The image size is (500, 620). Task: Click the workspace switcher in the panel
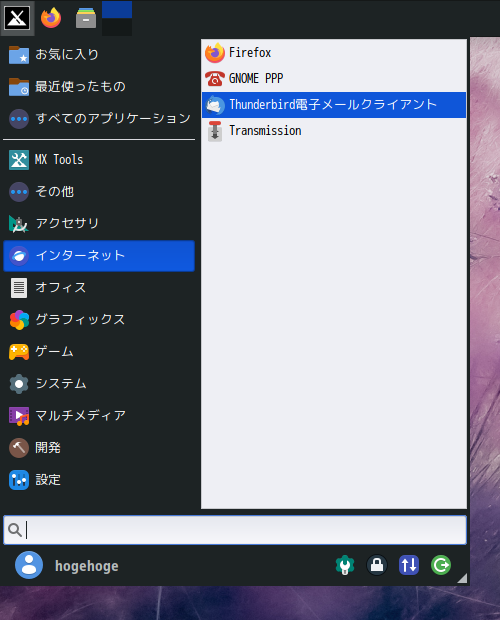point(117,18)
